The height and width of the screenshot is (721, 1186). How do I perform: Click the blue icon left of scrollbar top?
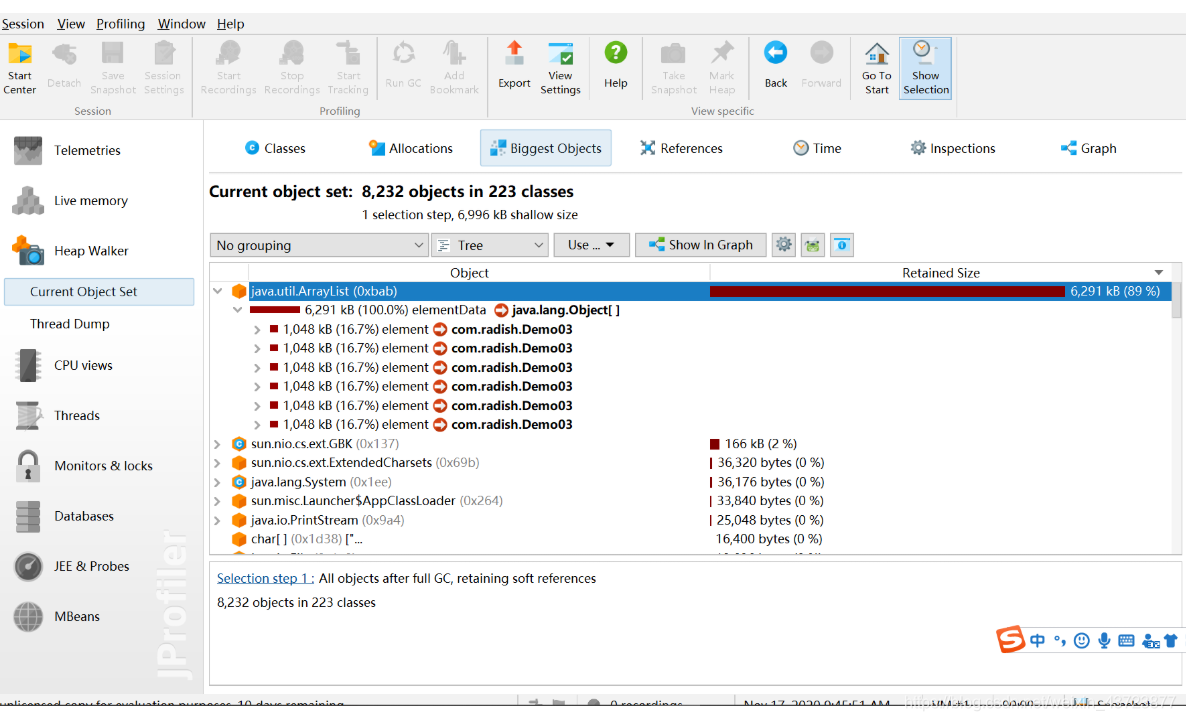tap(842, 245)
